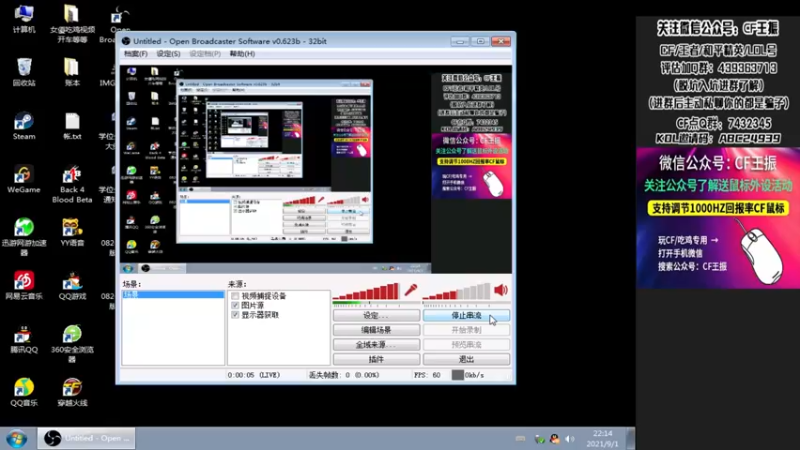Select the 女優吃鸡视频 folder icon
Screen dimensions: 800x450
coord(72,23)
